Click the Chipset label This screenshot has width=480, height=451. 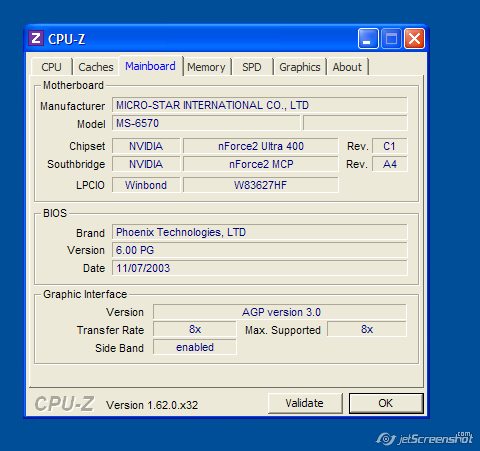point(87,146)
